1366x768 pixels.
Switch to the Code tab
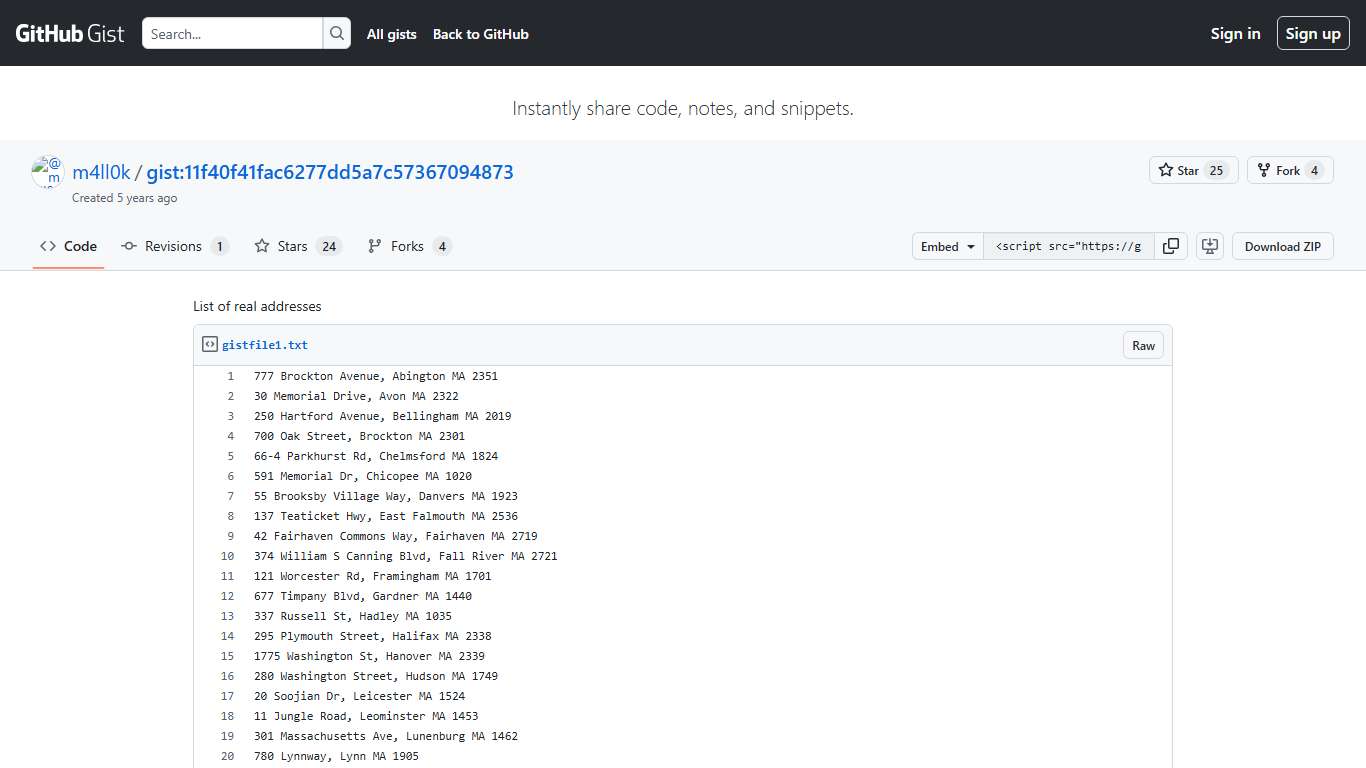point(68,246)
